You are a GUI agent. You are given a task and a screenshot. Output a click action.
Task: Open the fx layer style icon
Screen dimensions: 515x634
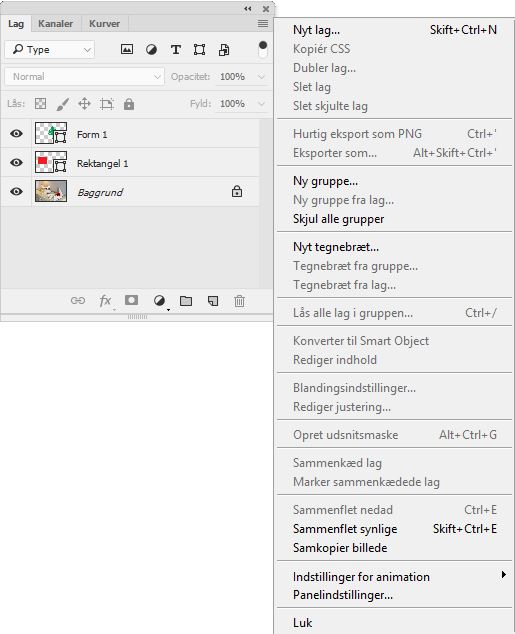click(x=105, y=301)
